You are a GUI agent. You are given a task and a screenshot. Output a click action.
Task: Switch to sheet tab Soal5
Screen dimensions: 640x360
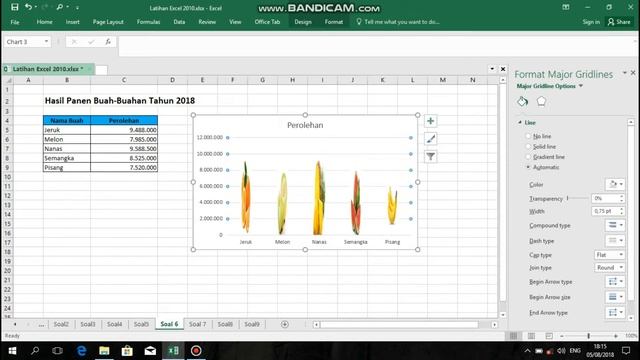[141, 324]
